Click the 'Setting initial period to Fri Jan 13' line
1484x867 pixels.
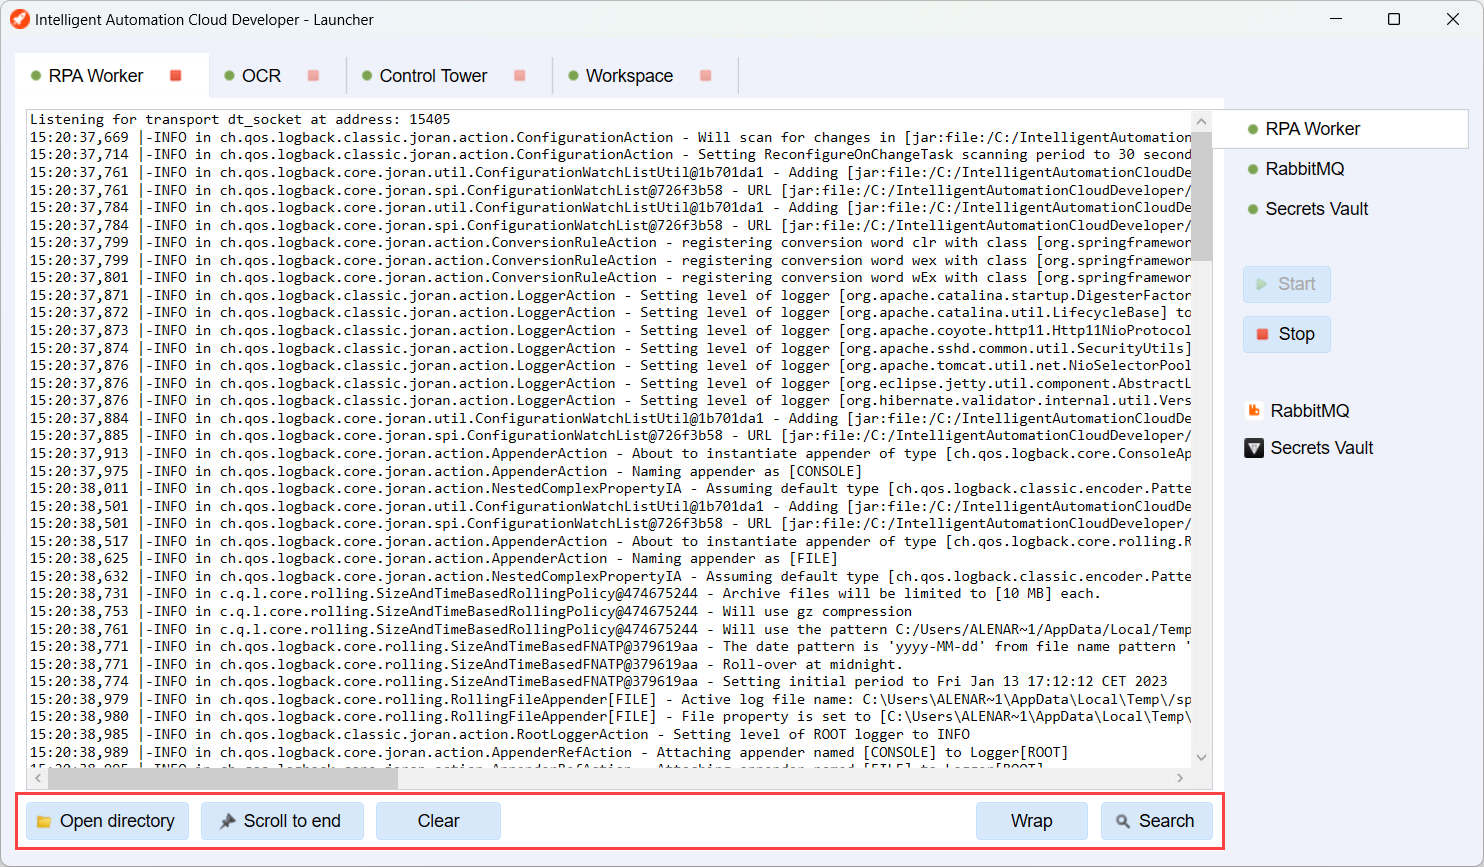[x=598, y=681]
